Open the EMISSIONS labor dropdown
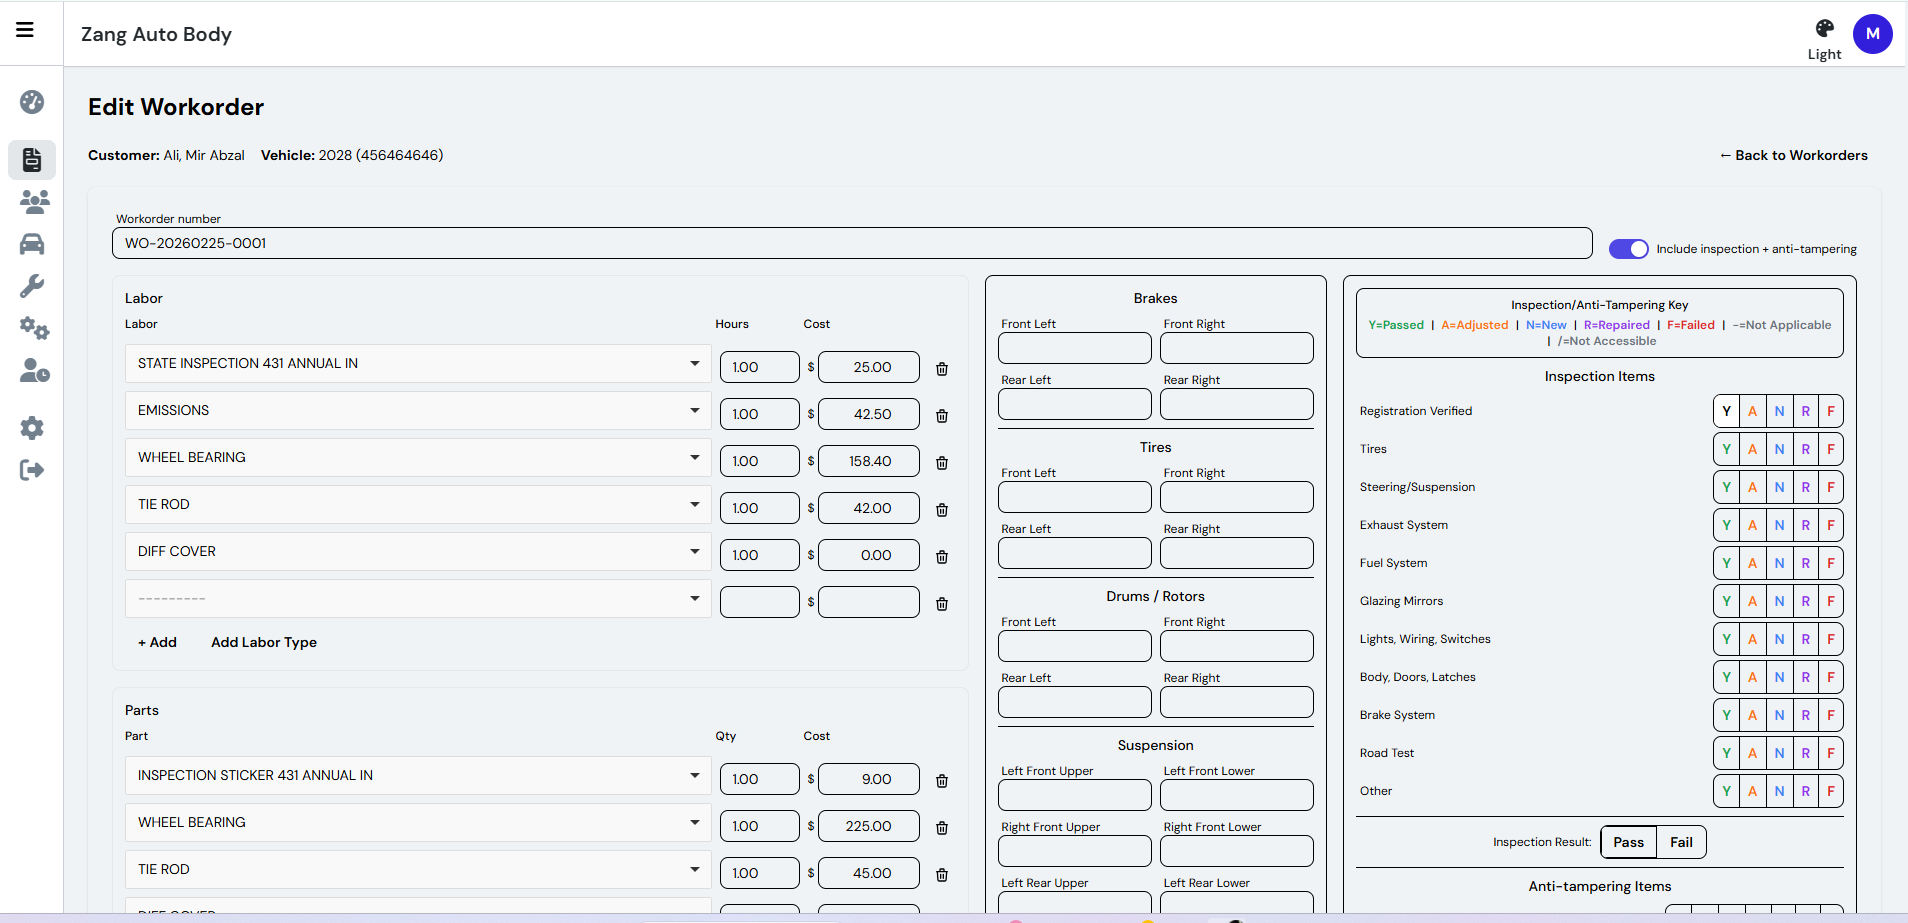This screenshot has width=1908, height=923. pyautogui.click(x=418, y=411)
